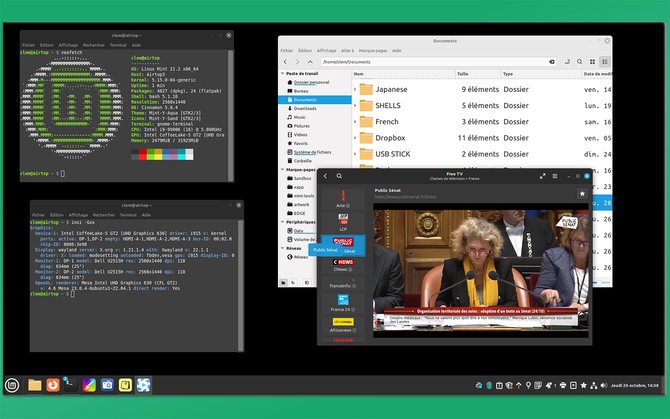670x419 pixels.
Task: Select the Africanews channel
Action: click(x=343, y=325)
